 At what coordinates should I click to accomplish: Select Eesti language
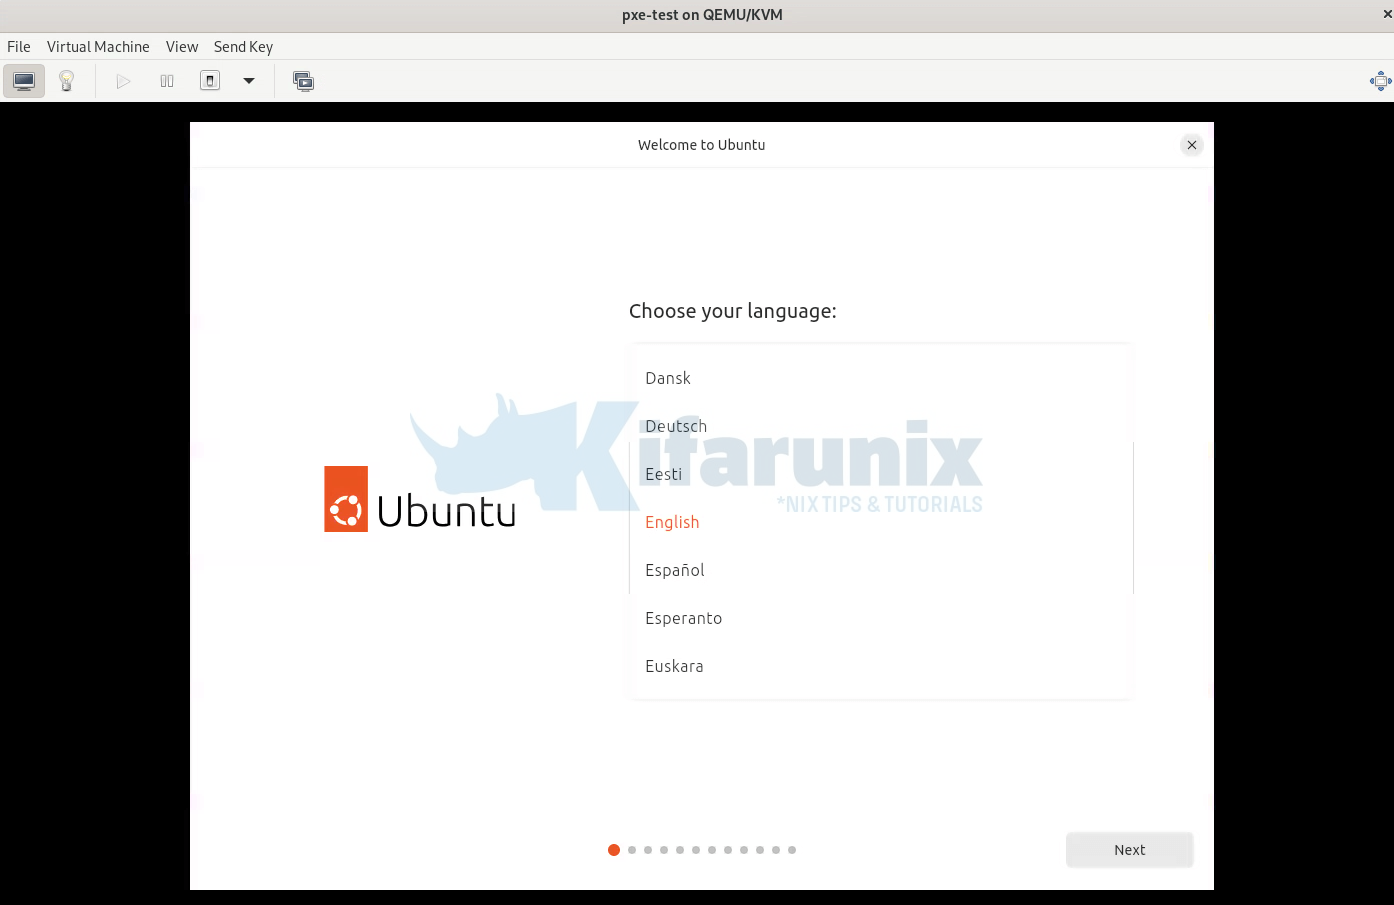[881, 474]
